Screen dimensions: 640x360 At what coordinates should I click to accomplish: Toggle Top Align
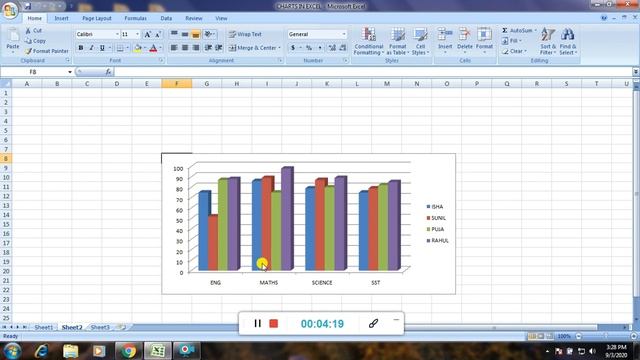tap(174, 34)
